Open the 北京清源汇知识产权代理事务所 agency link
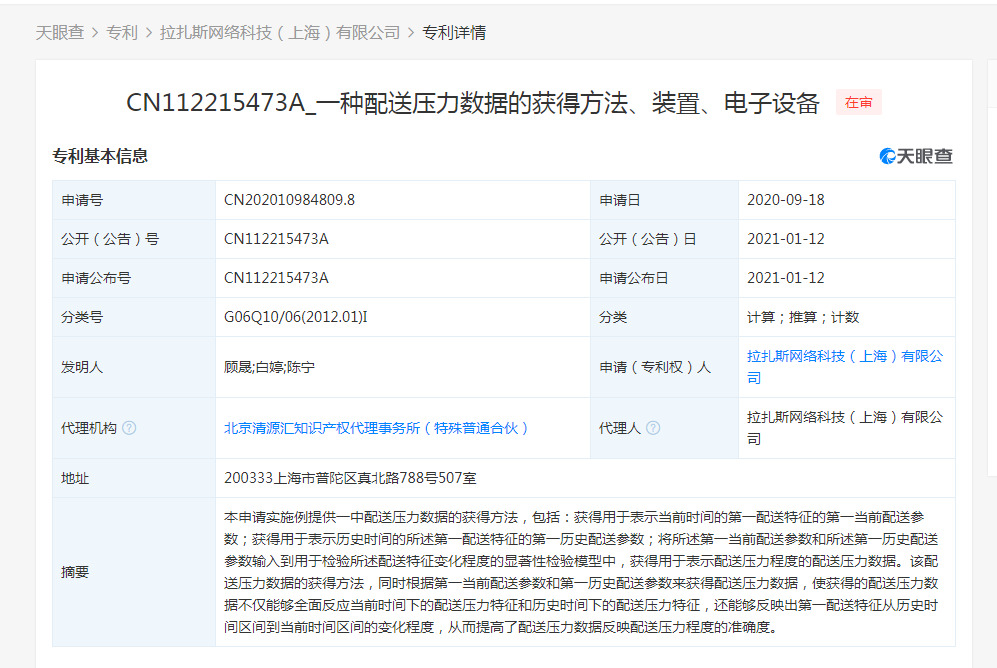The height and width of the screenshot is (668, 997). [376, 428]
